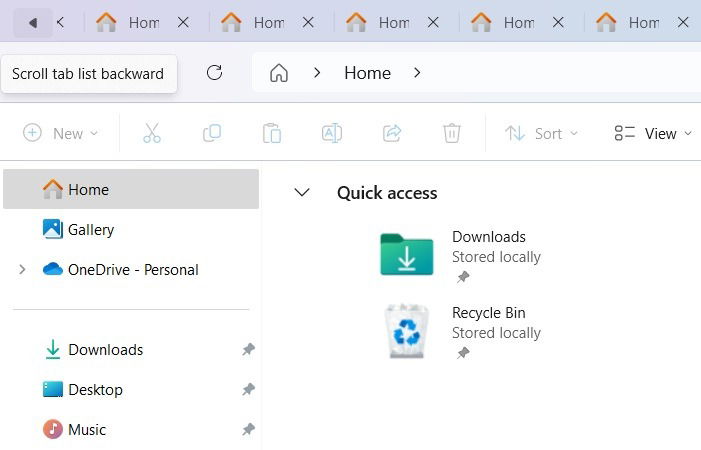This screenshot has width=701, height=450.
Task: Open the Sort options dropdown
Action: coord(541,133)
